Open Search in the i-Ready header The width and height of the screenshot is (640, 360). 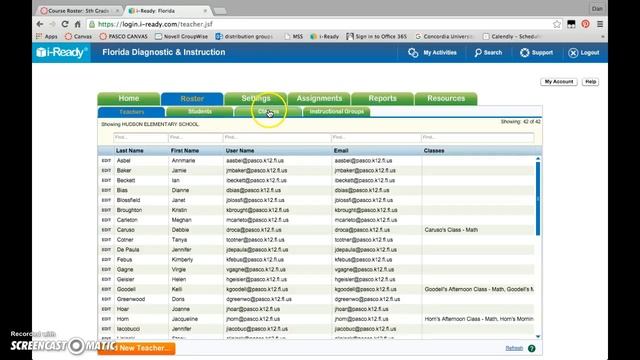pos(488,53)
